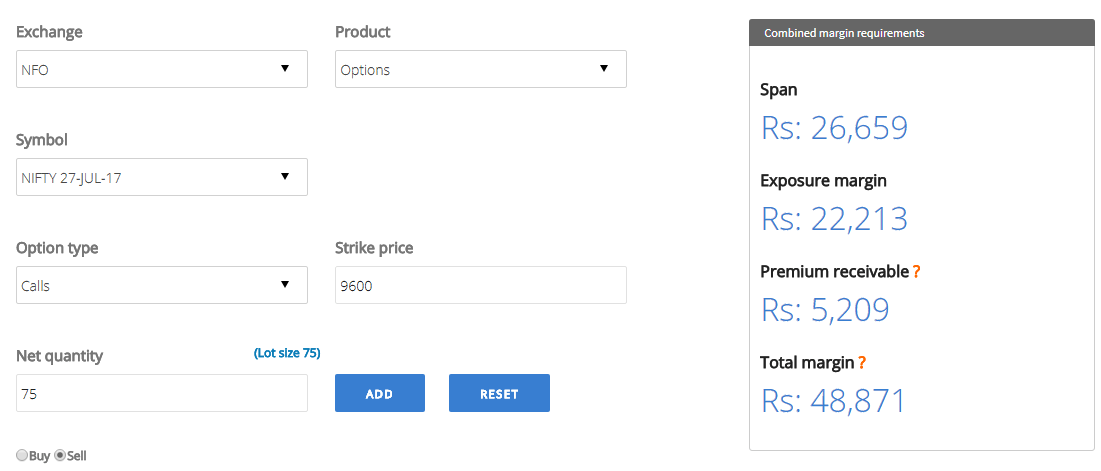Select the Sell radio button

60,455
